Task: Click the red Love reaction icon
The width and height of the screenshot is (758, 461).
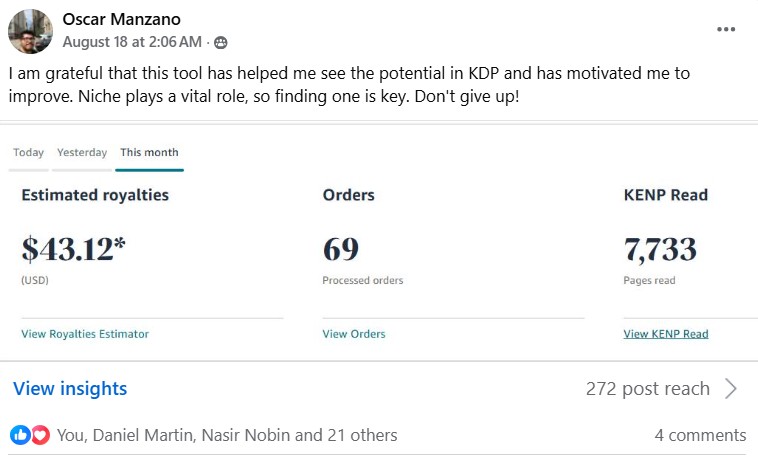Action: (40, 435)
